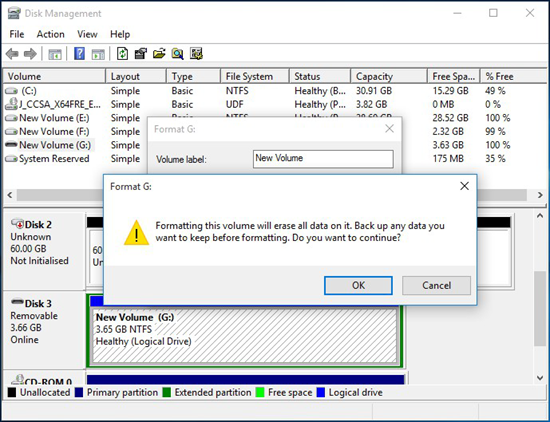Close the background Format G: dialog
The height and width of the screenshot is (422, 550).
click(x=389, y=129)
